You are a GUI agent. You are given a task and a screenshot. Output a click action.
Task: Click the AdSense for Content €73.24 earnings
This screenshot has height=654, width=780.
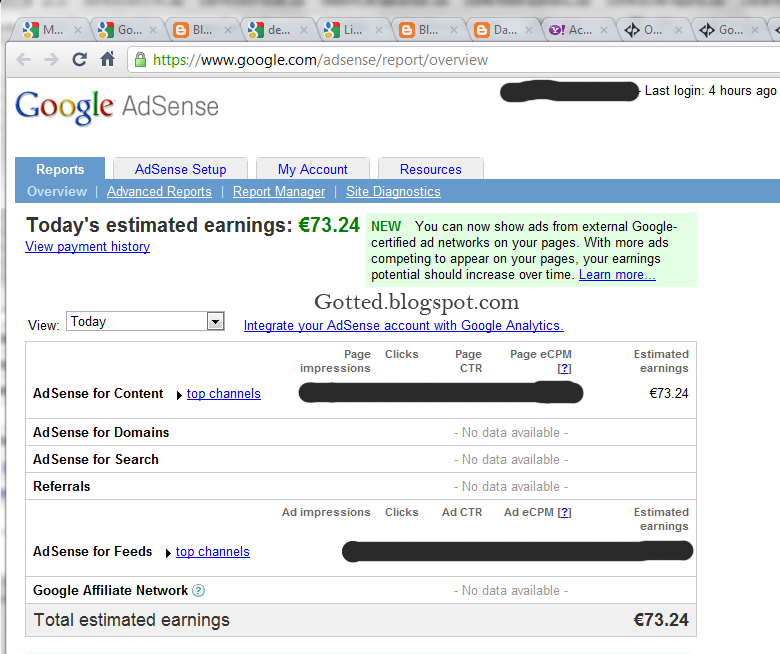[669, 393]
